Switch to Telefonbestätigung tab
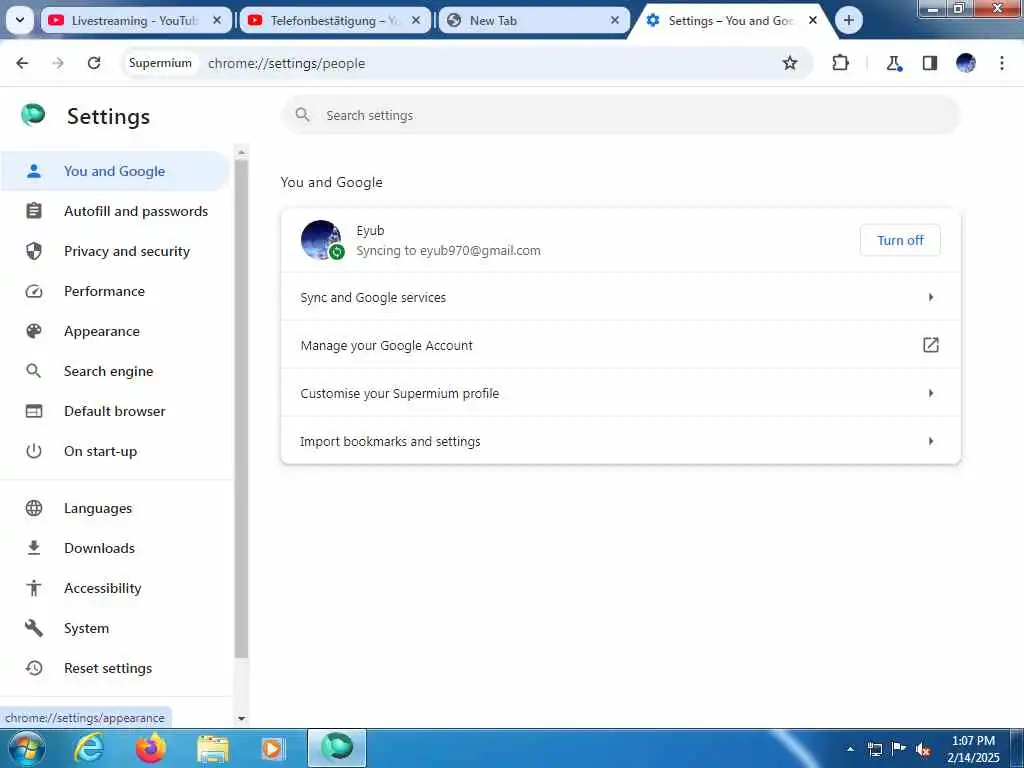 335,21
